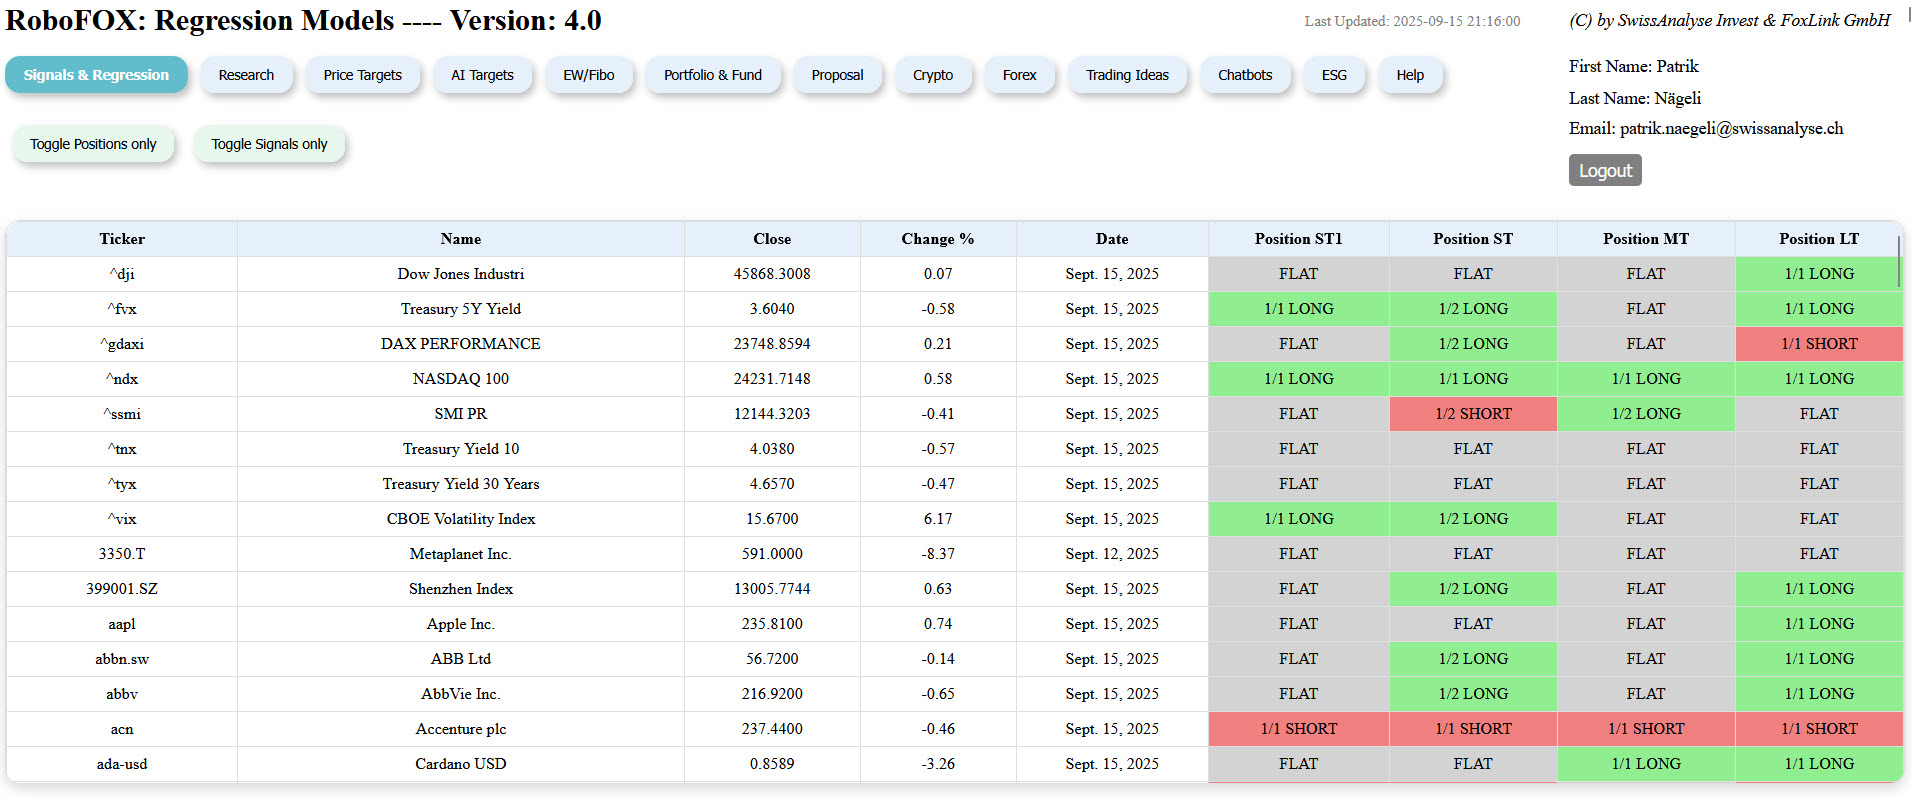Open the Crypto tab
Image resolution: width=1913 pixels, height=798 pixels.
pyautogui.click(x=933, y=75)
